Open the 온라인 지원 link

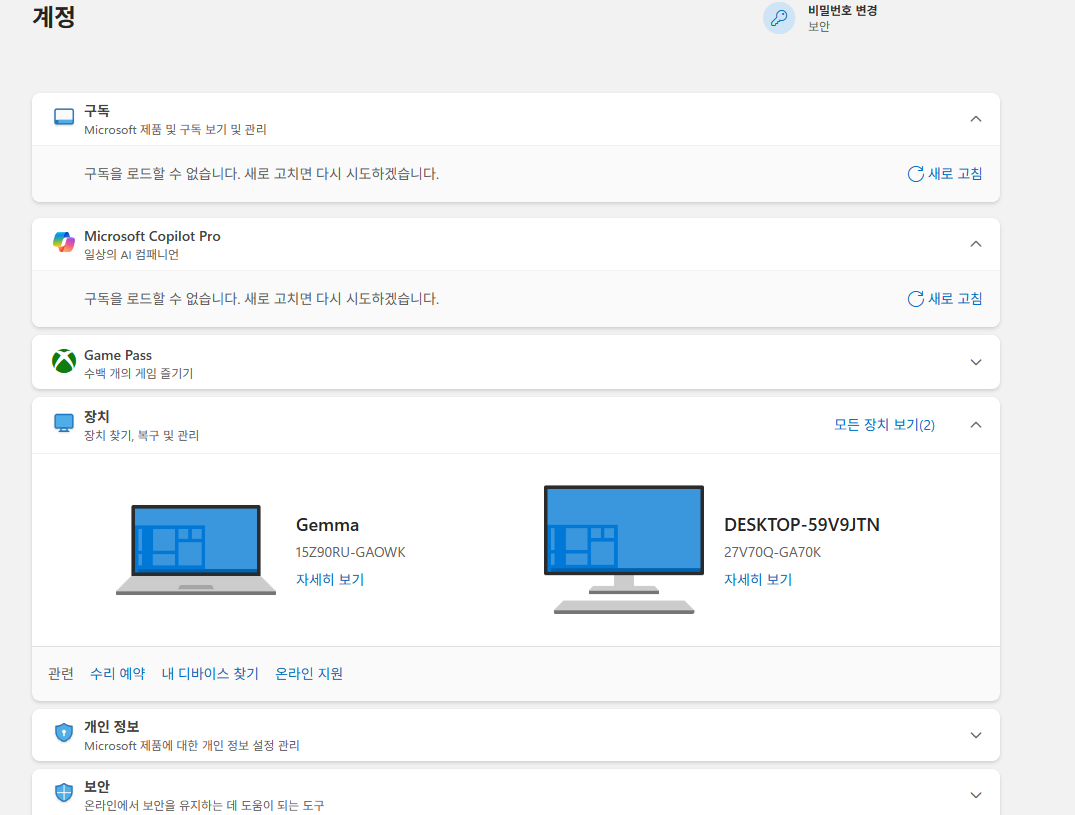[x=309, y=674]
